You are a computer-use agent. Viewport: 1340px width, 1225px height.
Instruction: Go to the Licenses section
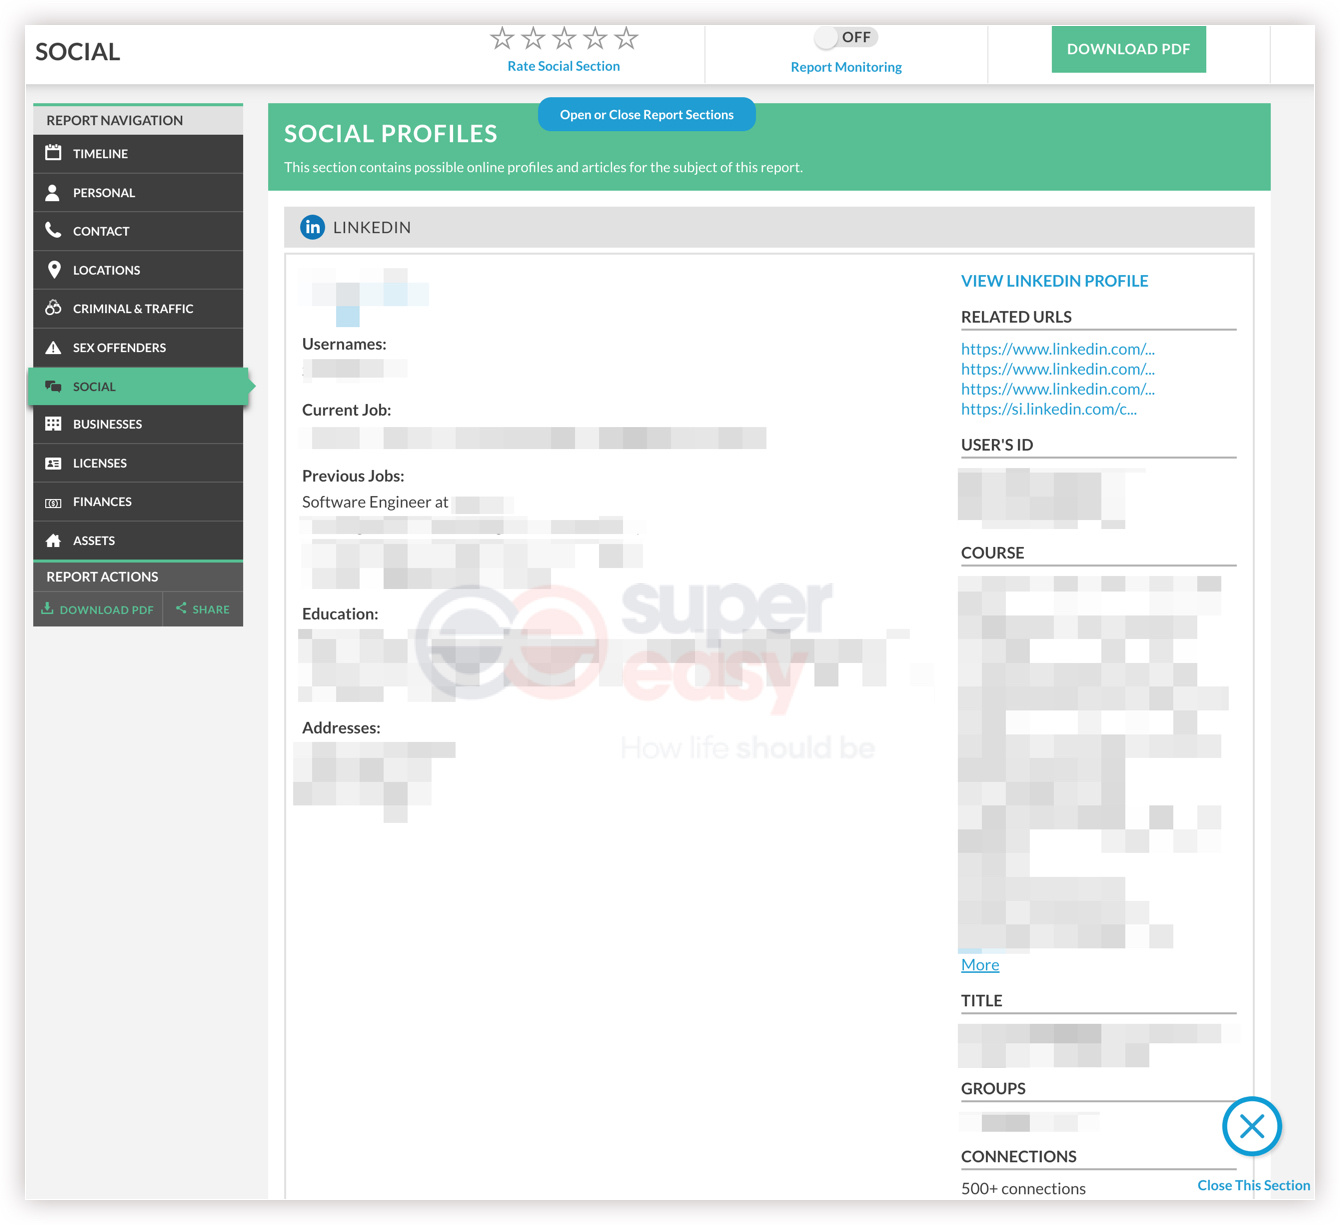tap(138, 463)
